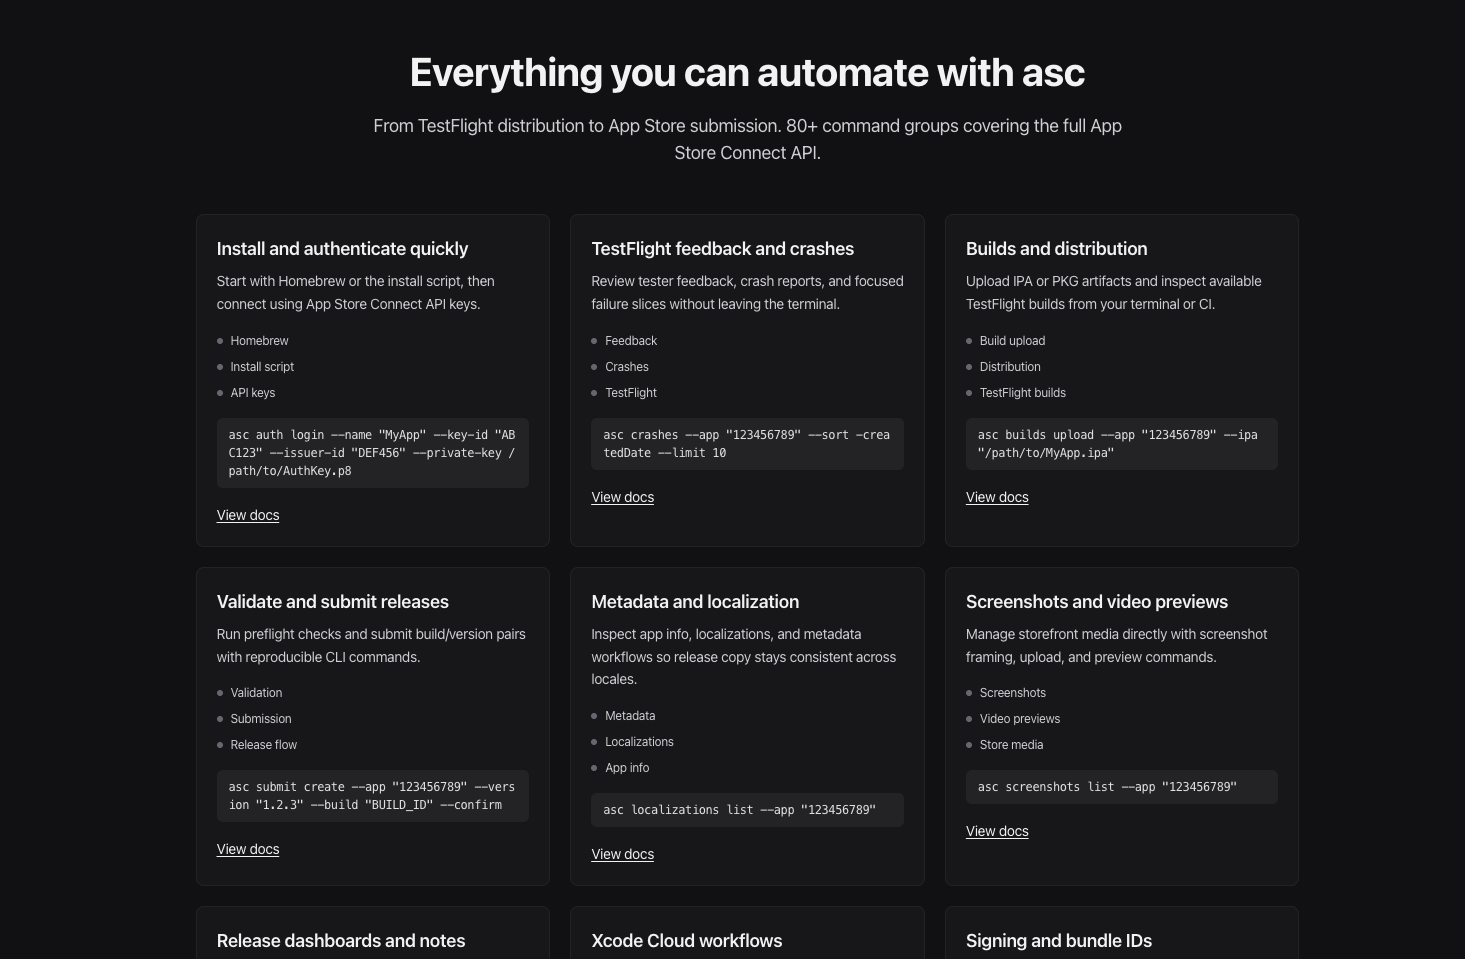Select the Install script bullet item
The image size is (1465, 959).
click(261, 366)
